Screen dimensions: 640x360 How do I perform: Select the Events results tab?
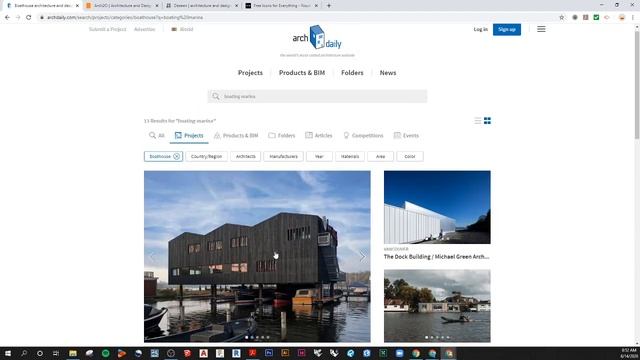tap(406, 136)
